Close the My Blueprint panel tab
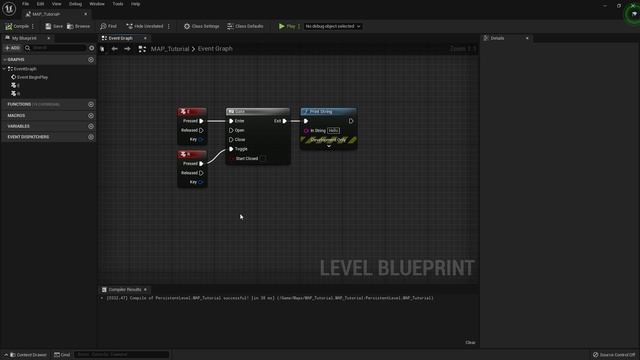Viewport: 640px width, 360px height. [49, 38]
